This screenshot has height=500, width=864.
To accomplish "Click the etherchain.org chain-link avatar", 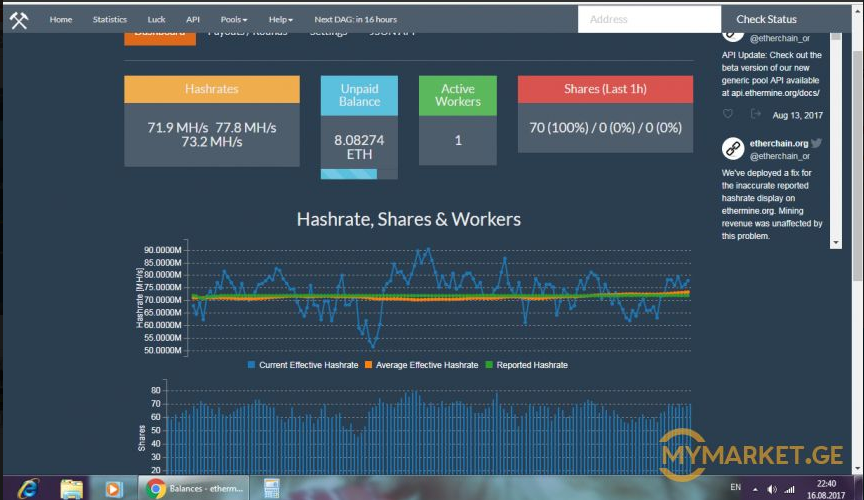I will tap(733, 149).
